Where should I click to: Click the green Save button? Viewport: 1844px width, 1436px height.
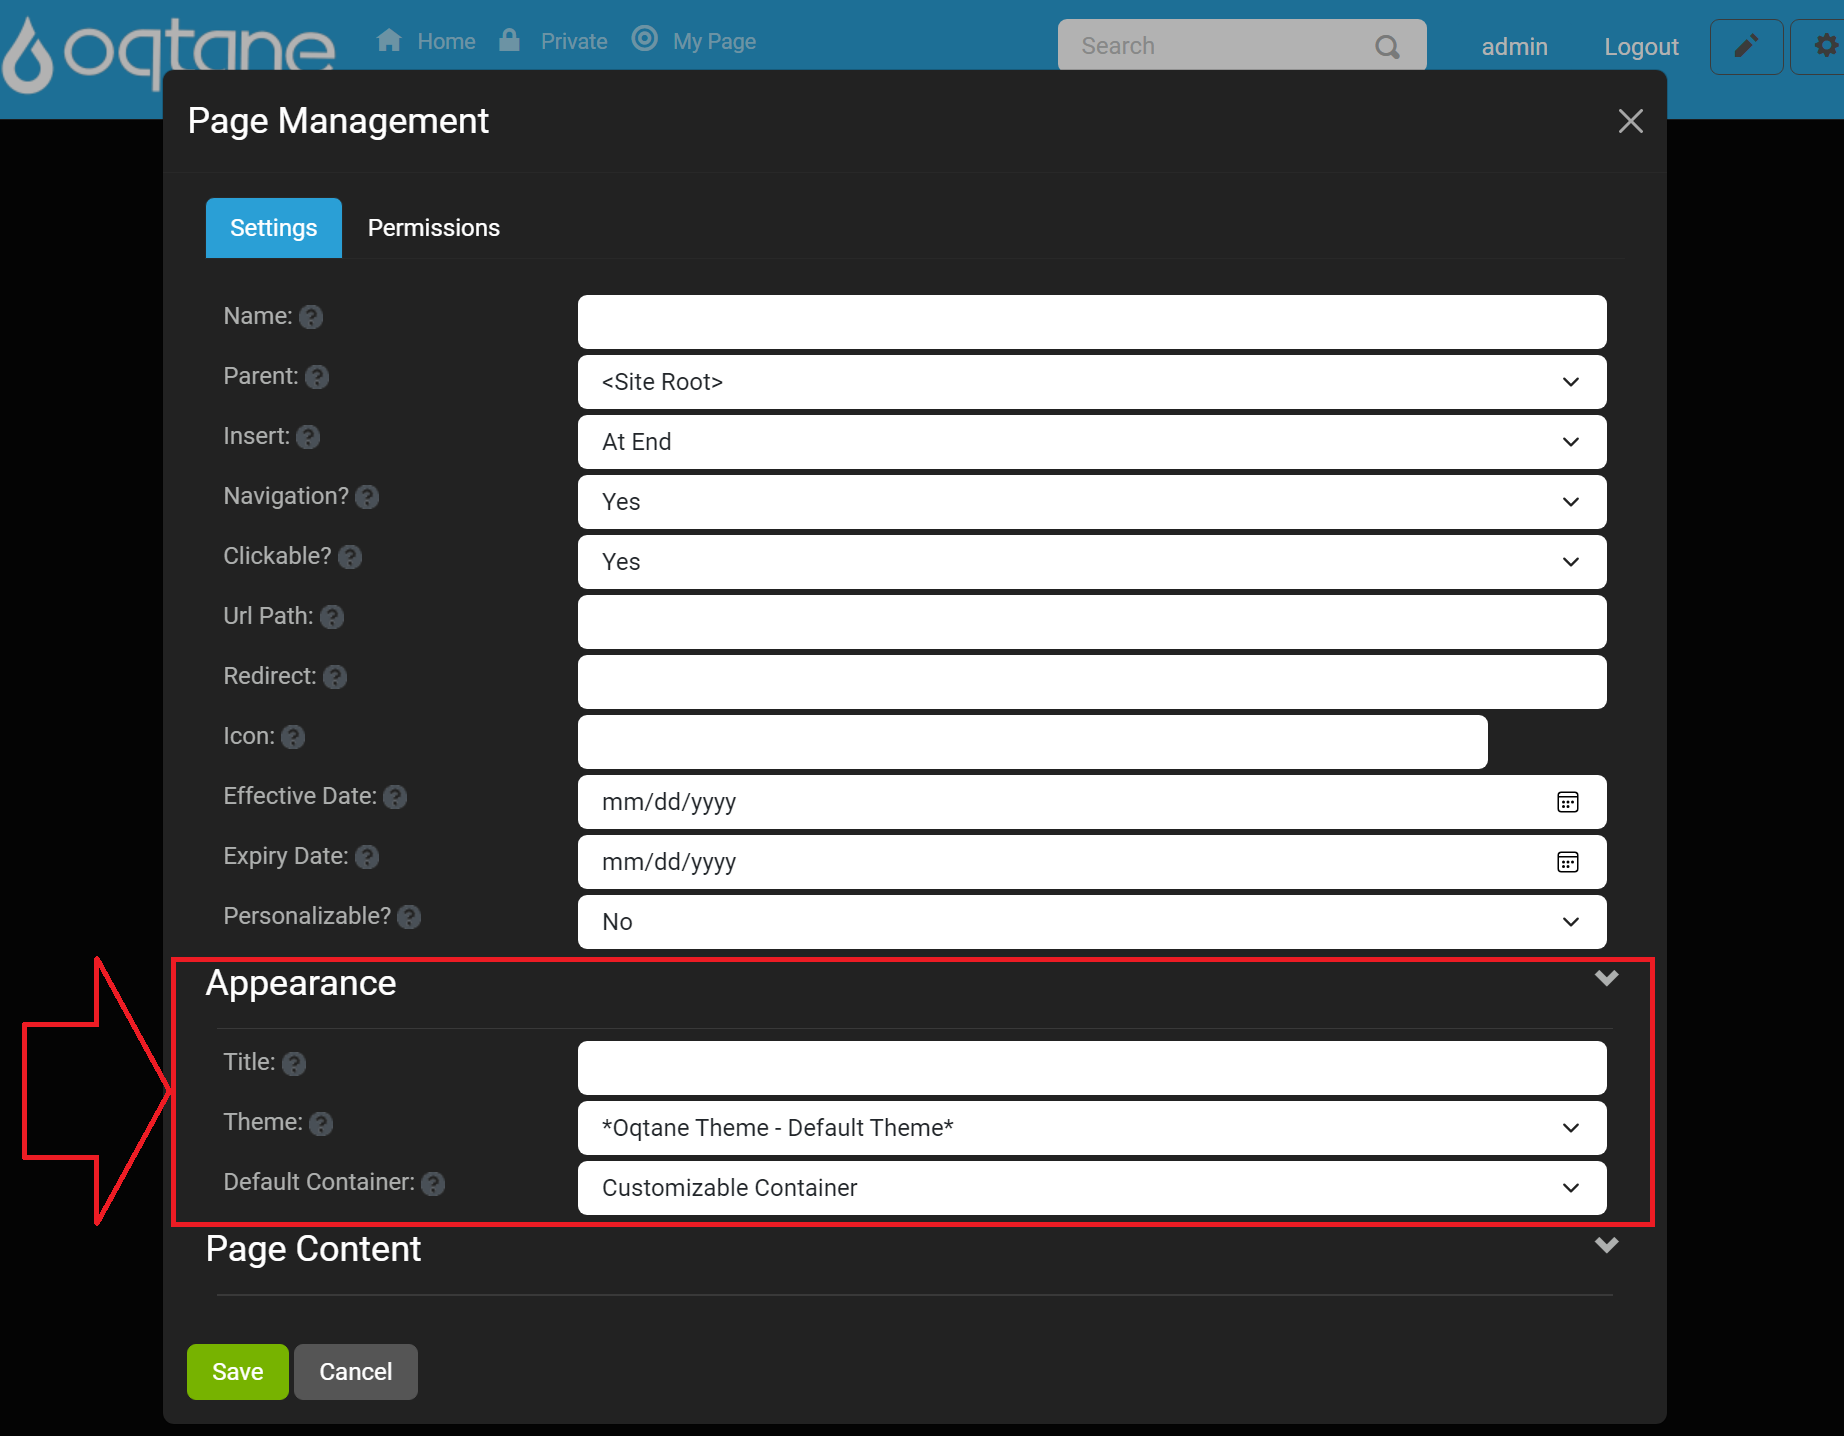coord(238,1372)
